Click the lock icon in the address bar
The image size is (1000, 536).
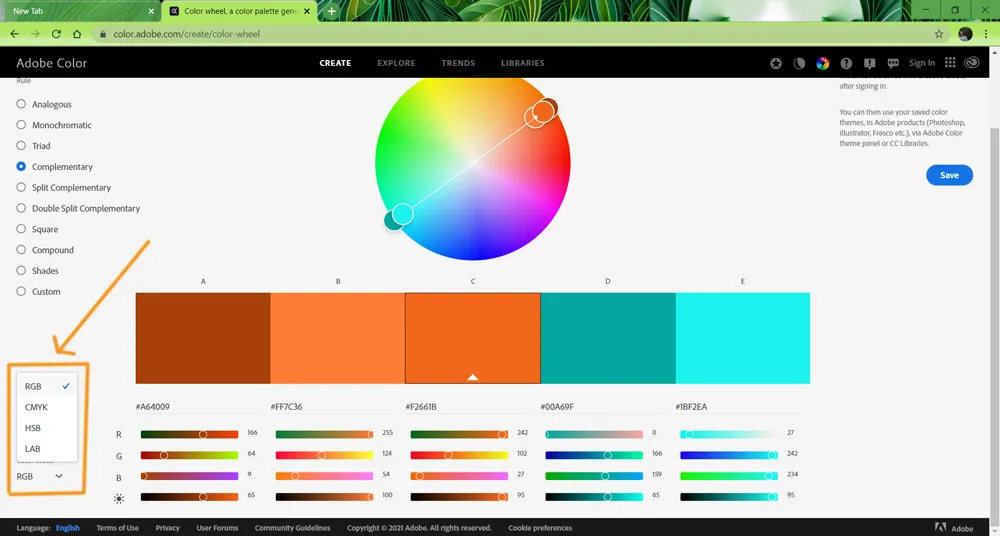click(x=103, y=34)
